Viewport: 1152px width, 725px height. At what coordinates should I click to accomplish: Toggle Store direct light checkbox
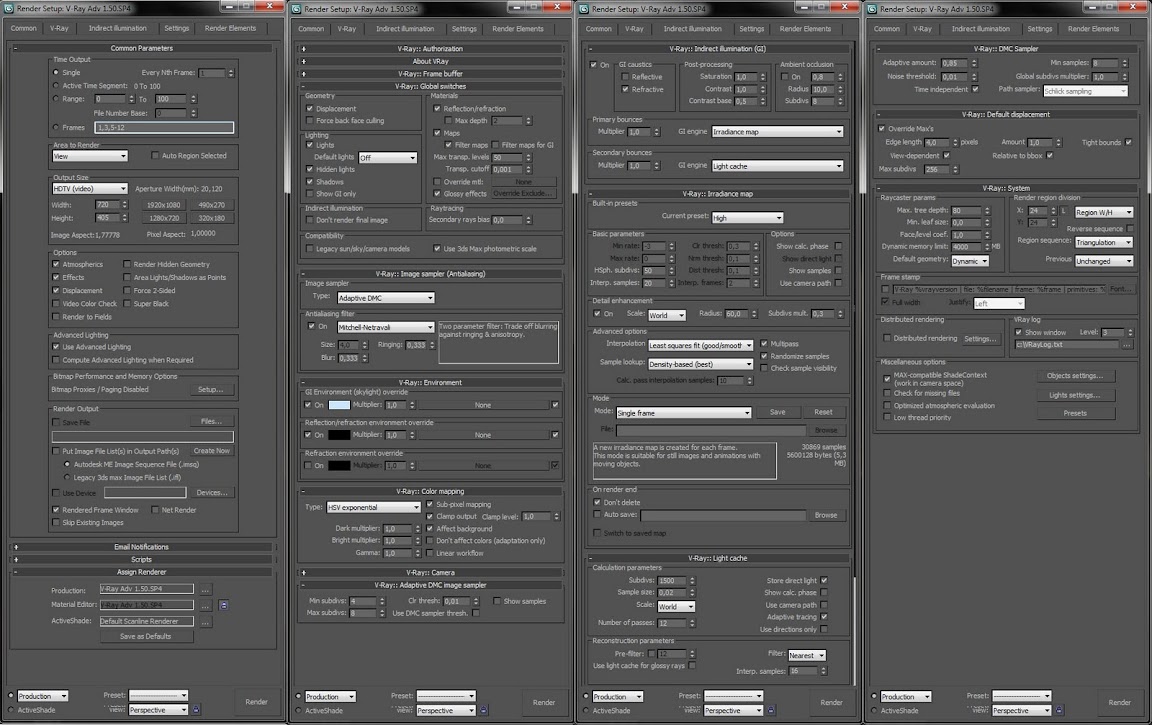[x=824, y=580]
